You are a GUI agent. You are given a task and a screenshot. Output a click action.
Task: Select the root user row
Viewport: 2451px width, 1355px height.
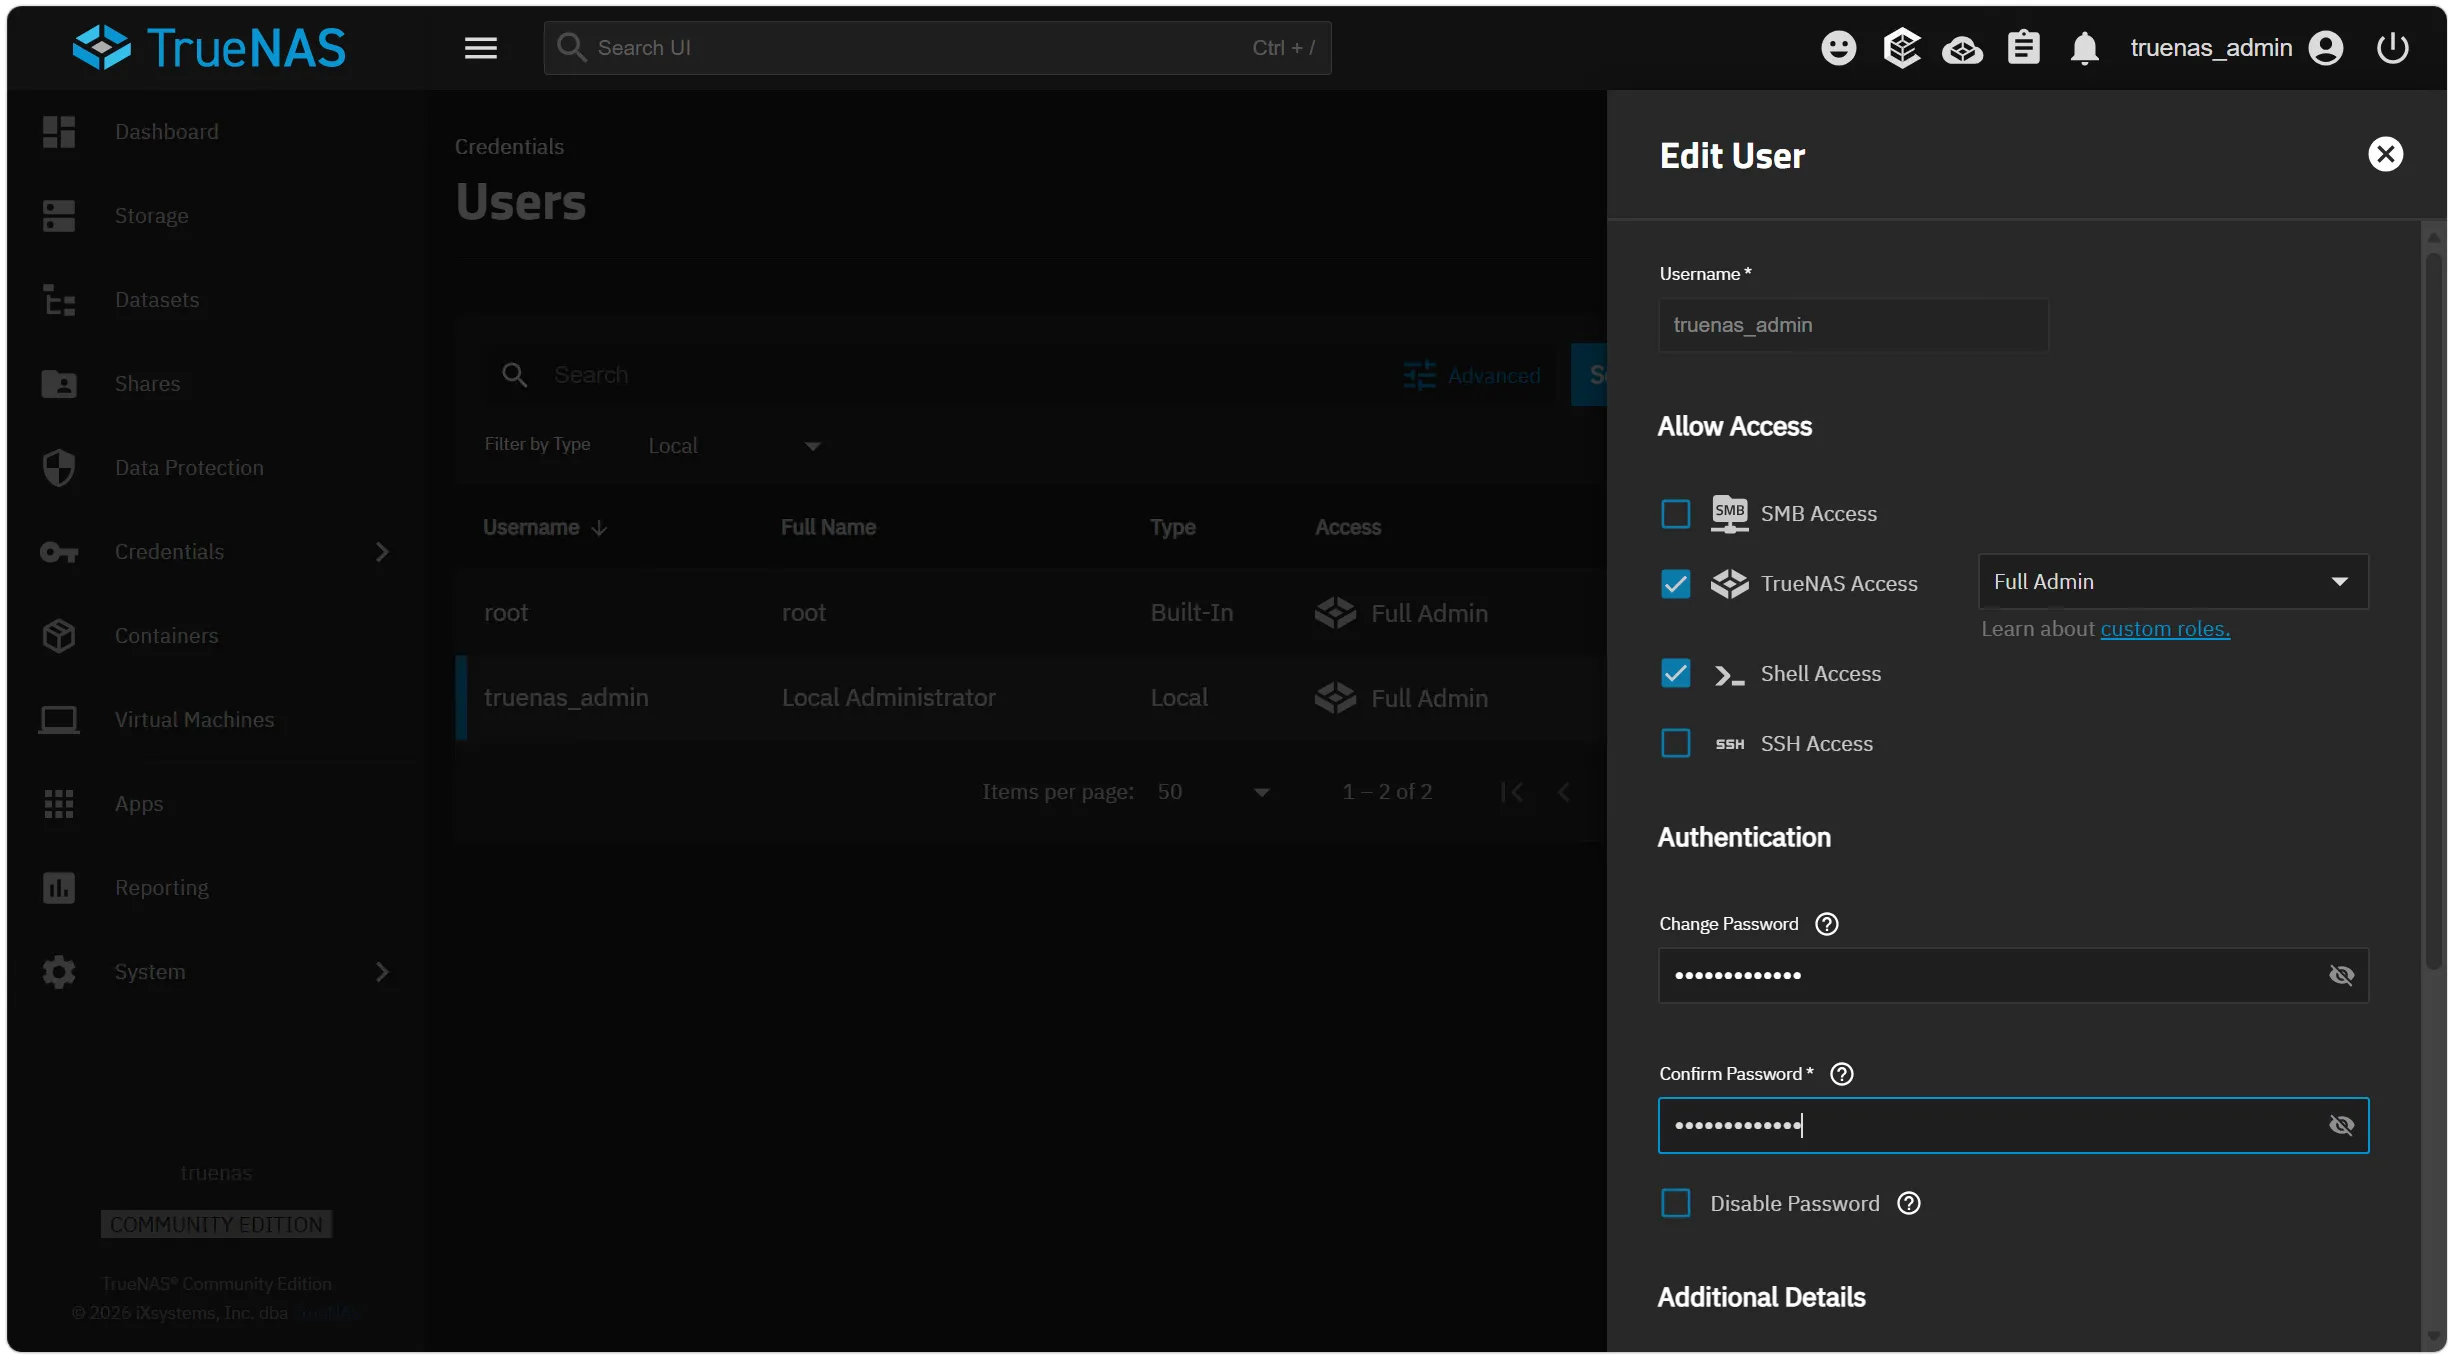pyautogui.click(x=1031, y=613)
